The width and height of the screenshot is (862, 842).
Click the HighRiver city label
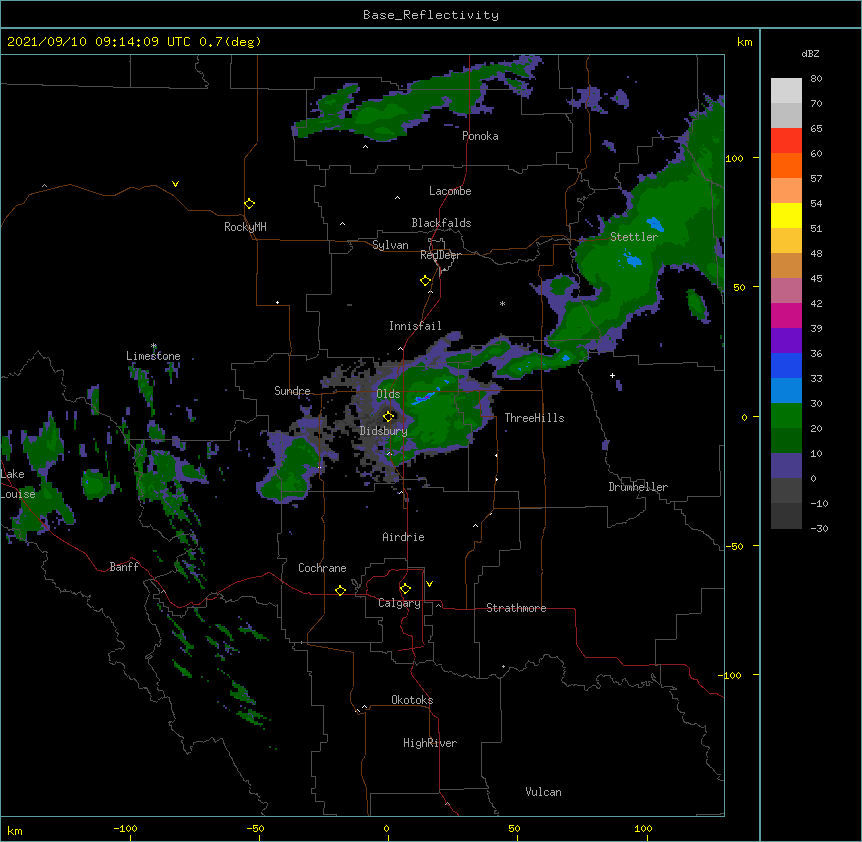pyautogui.click(x=430, y=743)
